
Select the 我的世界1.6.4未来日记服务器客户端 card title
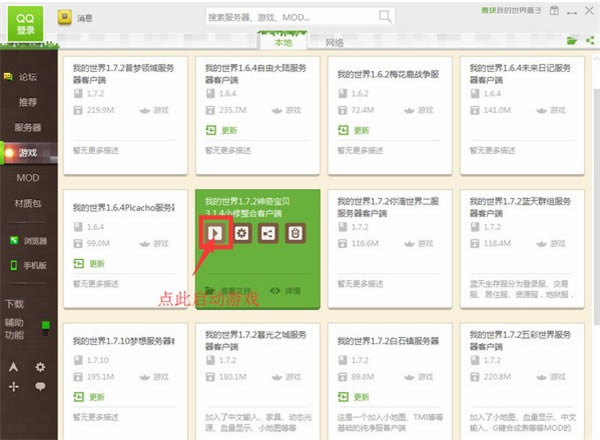pos(520,74)
